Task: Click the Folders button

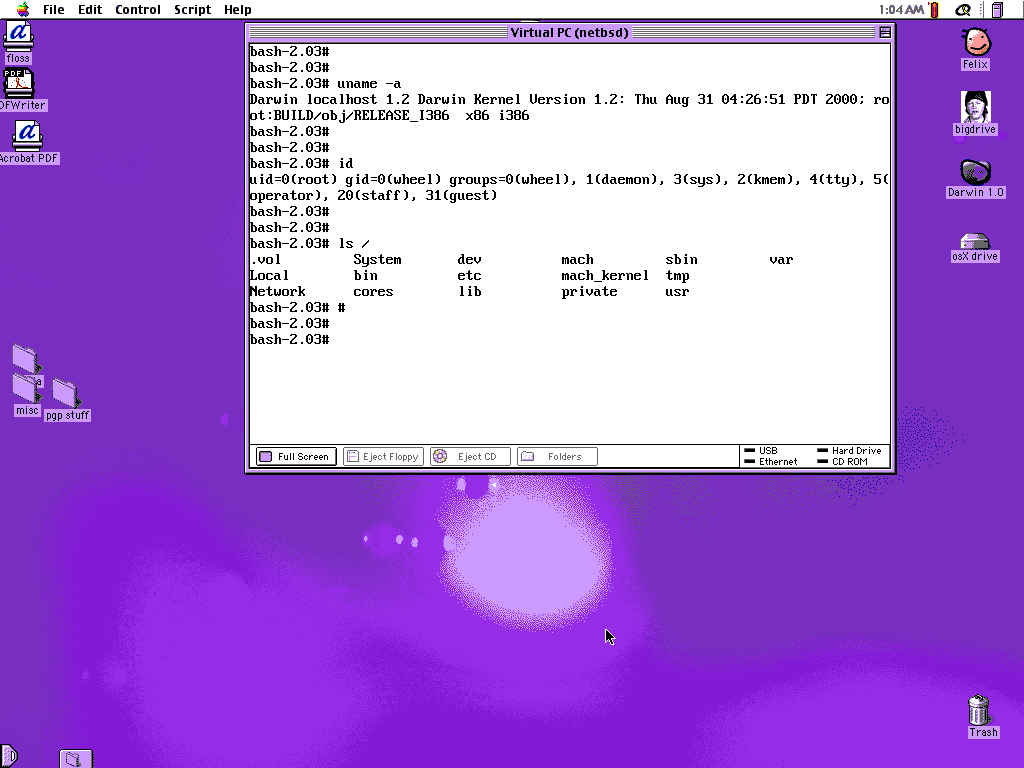Action: click(x=556, y=456)
